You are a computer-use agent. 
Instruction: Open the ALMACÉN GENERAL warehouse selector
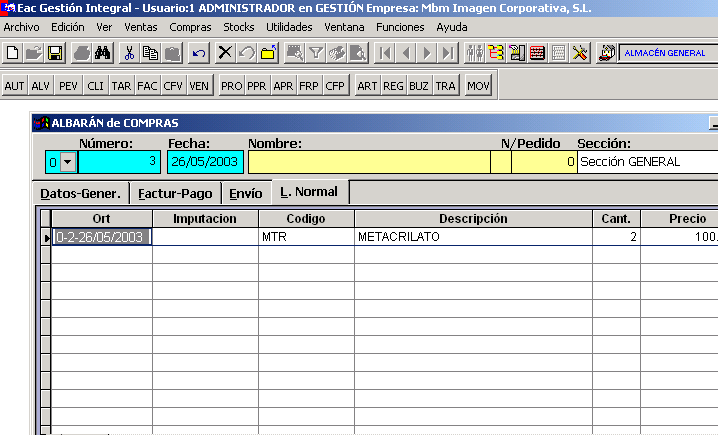668,53
